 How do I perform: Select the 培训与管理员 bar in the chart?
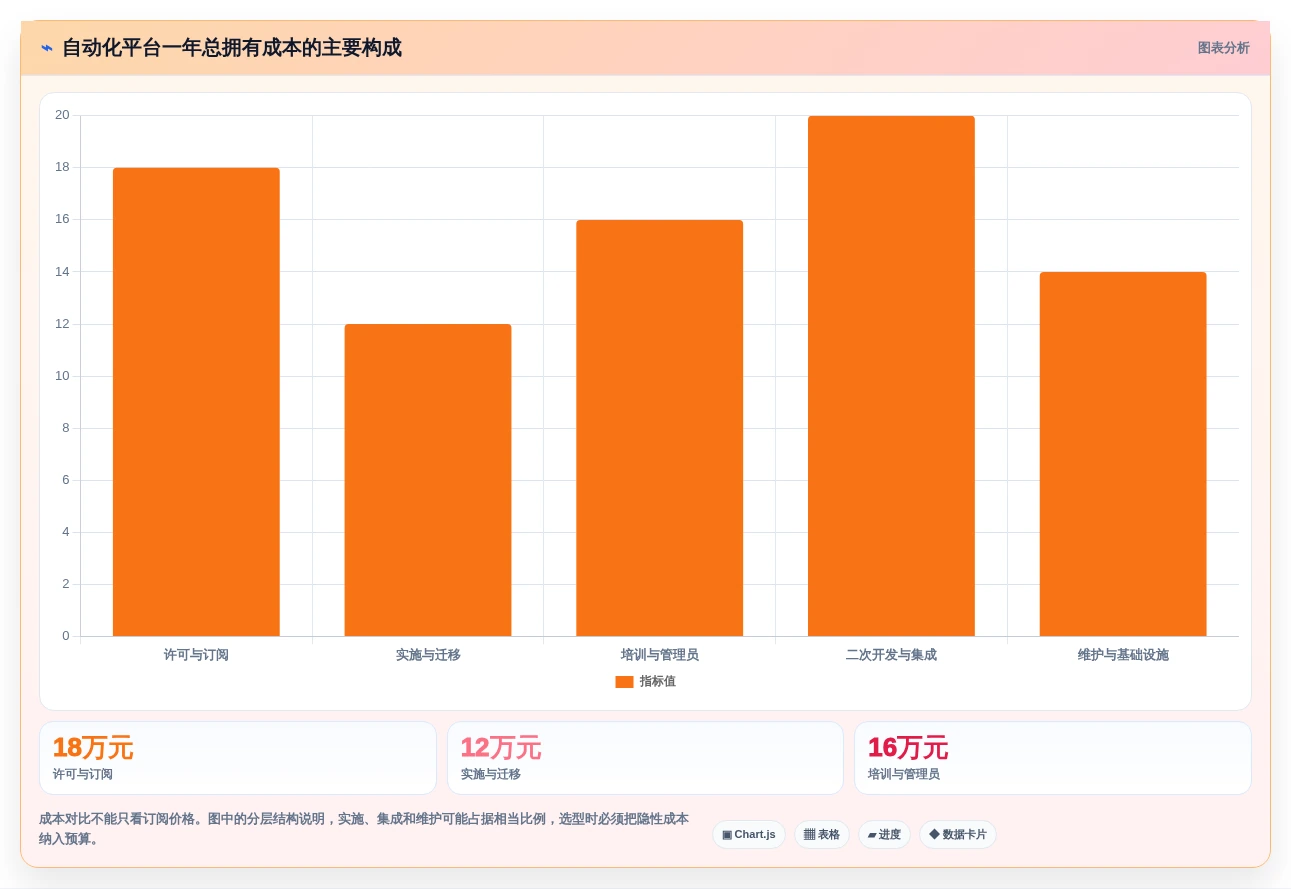[x=660, y=428]
